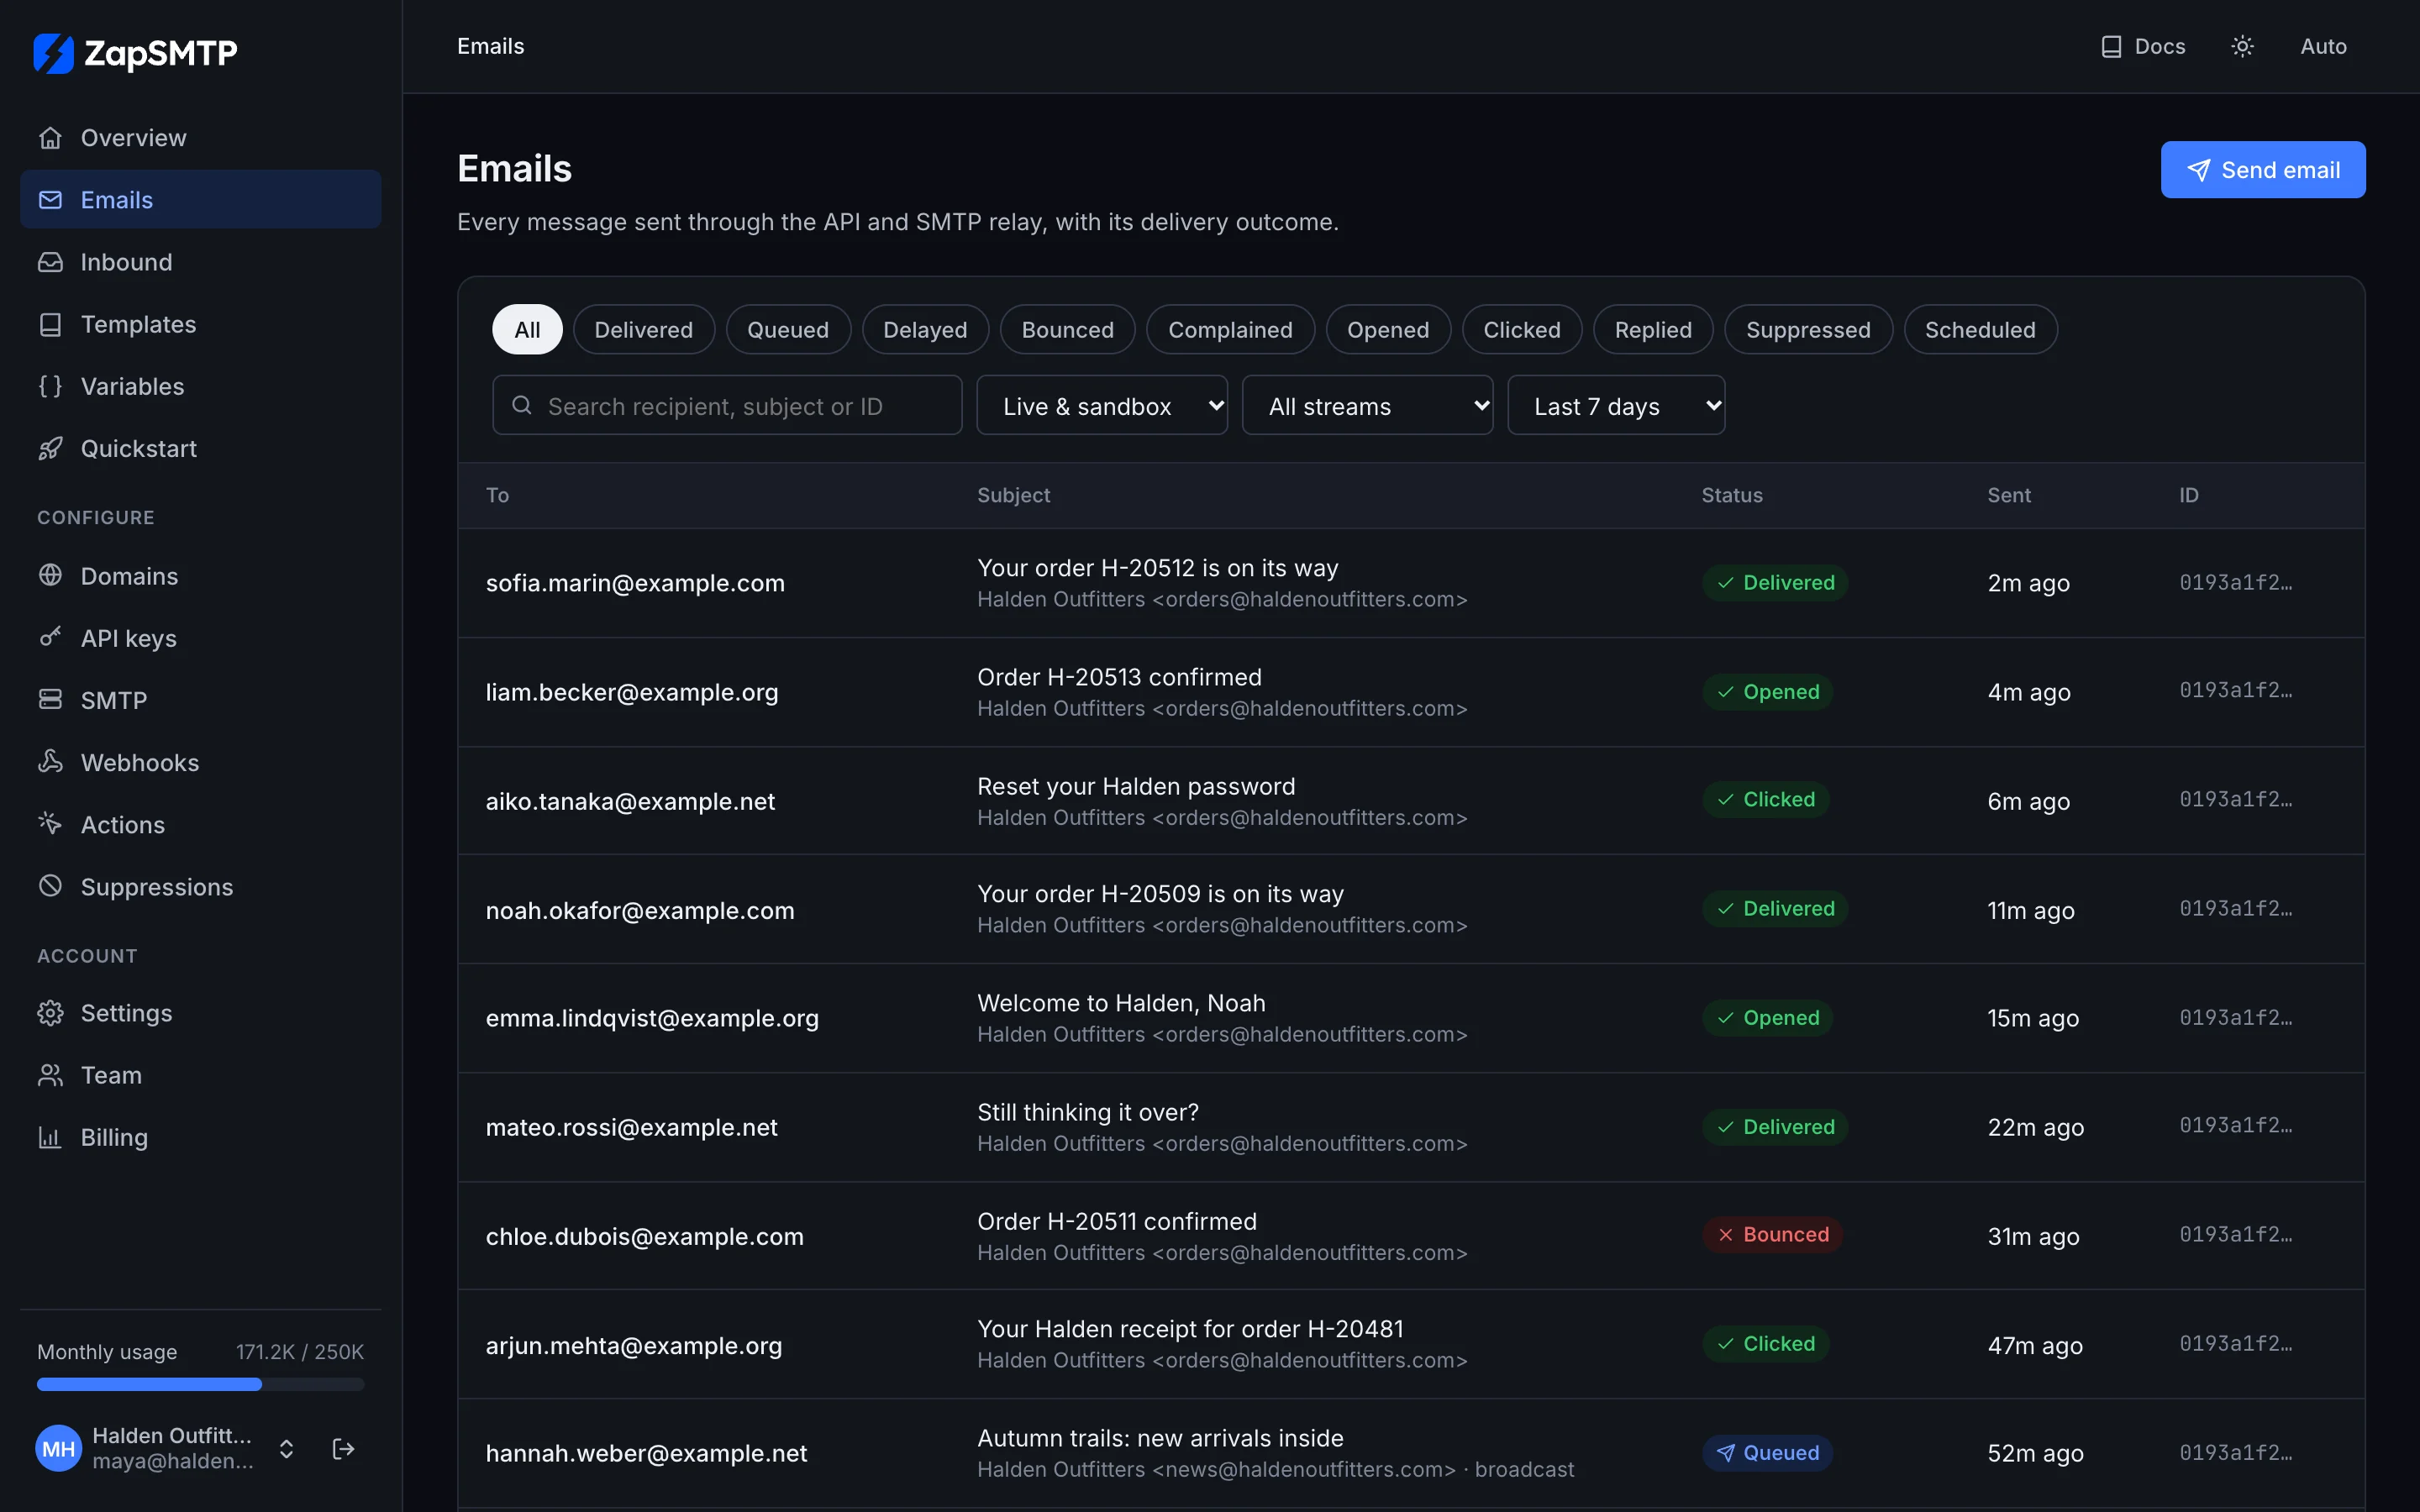Filter emails by Clicked
2420x1512 pixels.
click(x=1521, y=329)
